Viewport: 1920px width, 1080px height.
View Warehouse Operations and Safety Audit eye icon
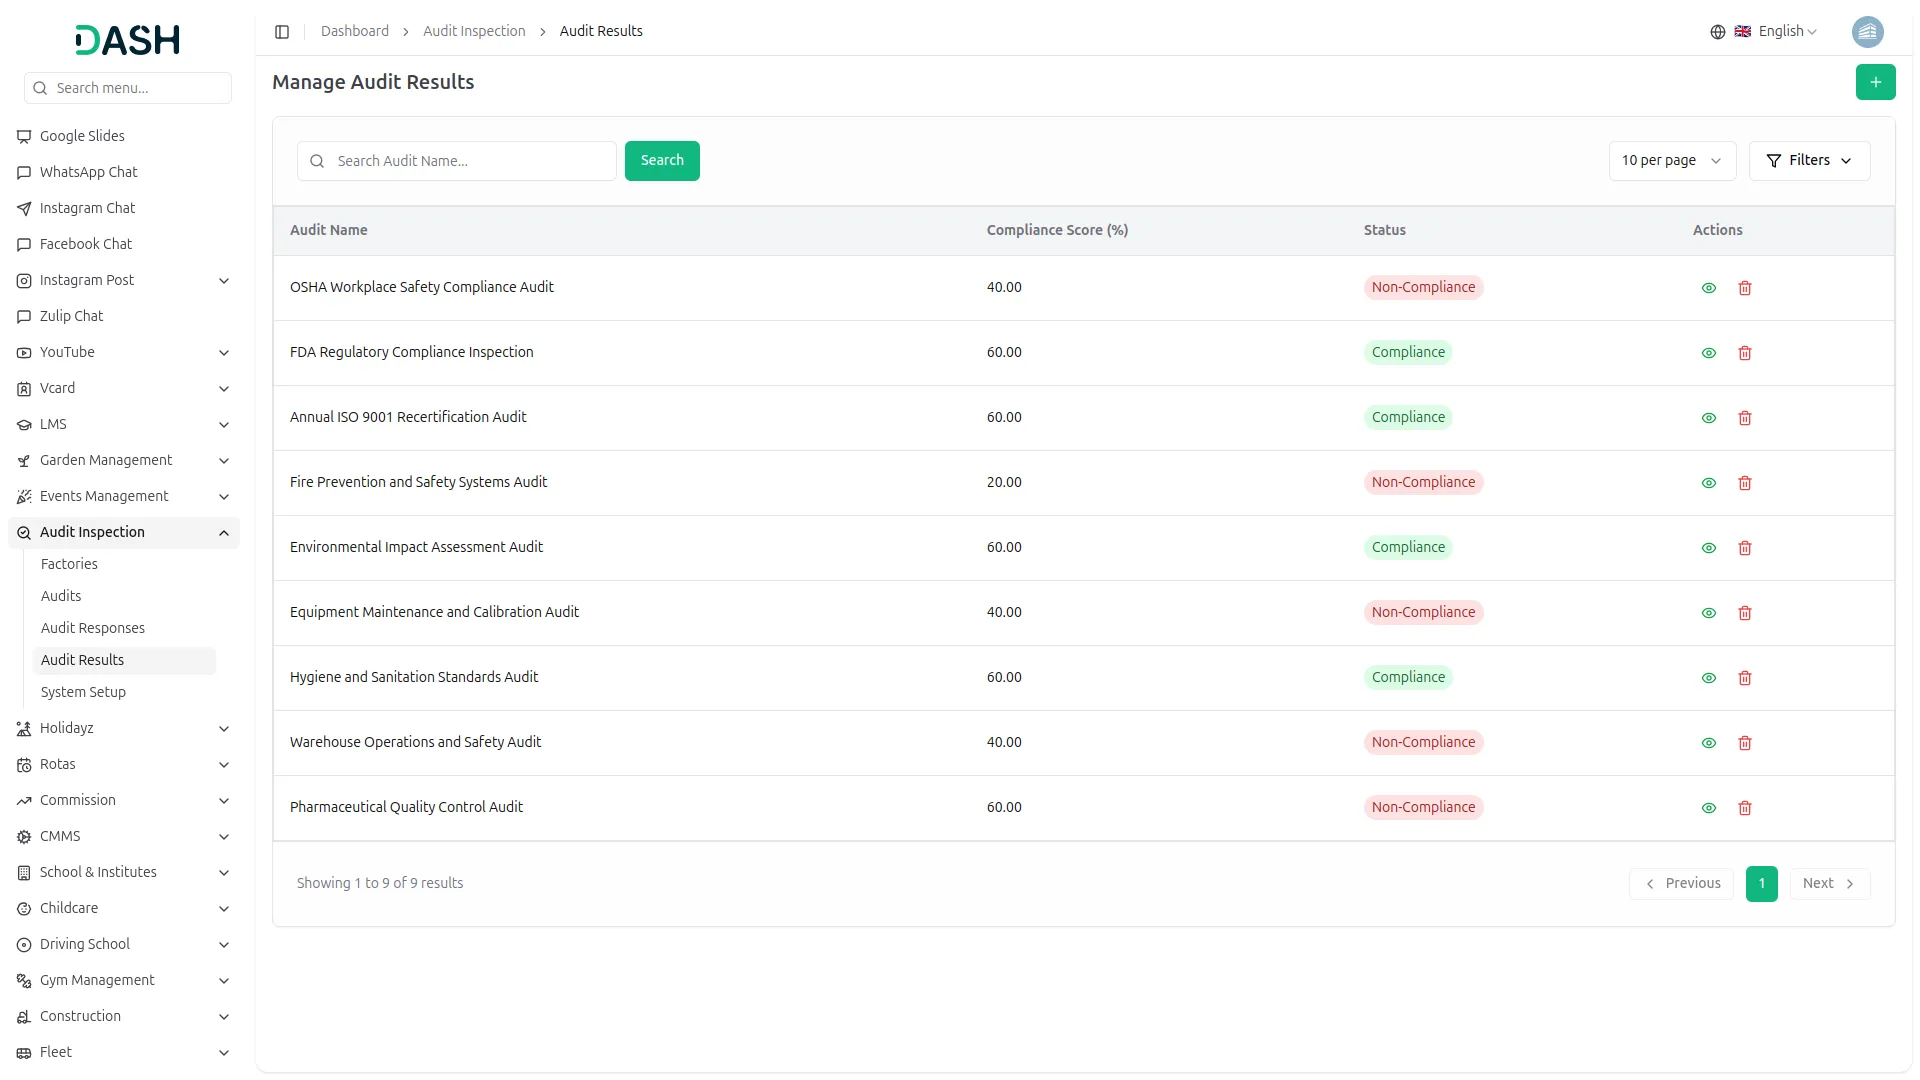(x=1709, y=743)
